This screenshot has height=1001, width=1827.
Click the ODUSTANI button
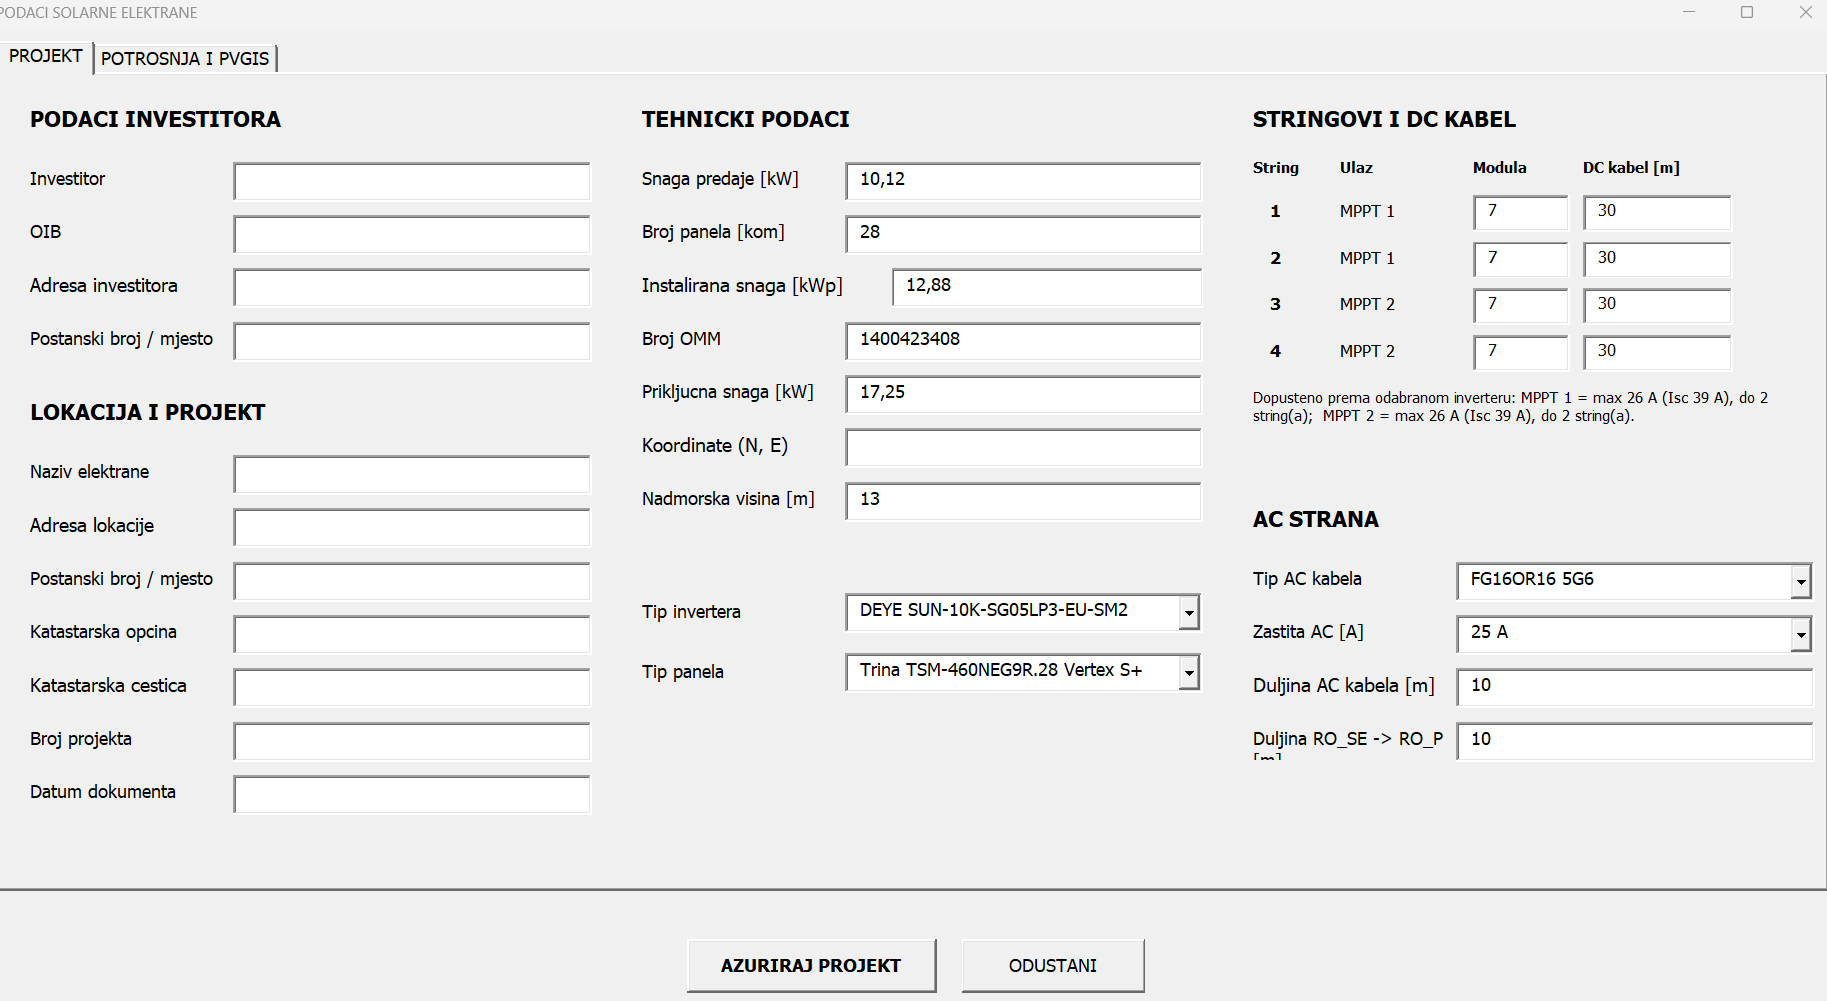(1053, 965)
